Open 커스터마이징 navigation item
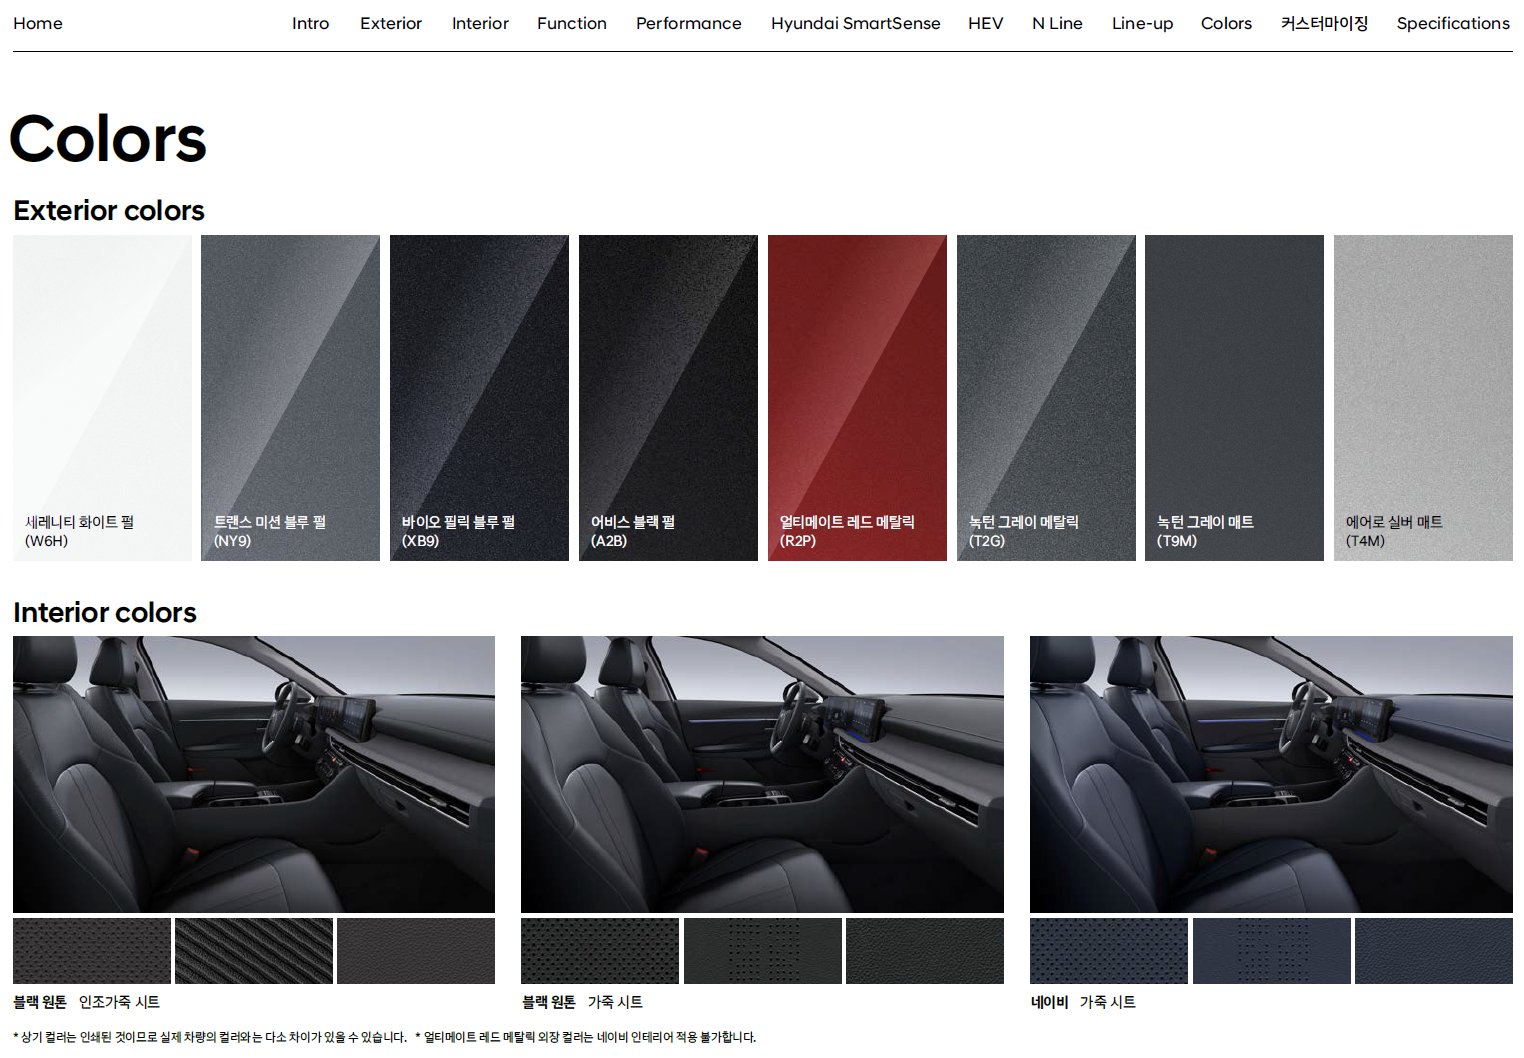This screenshot has width=1524, height=1058. [1324, 23]
